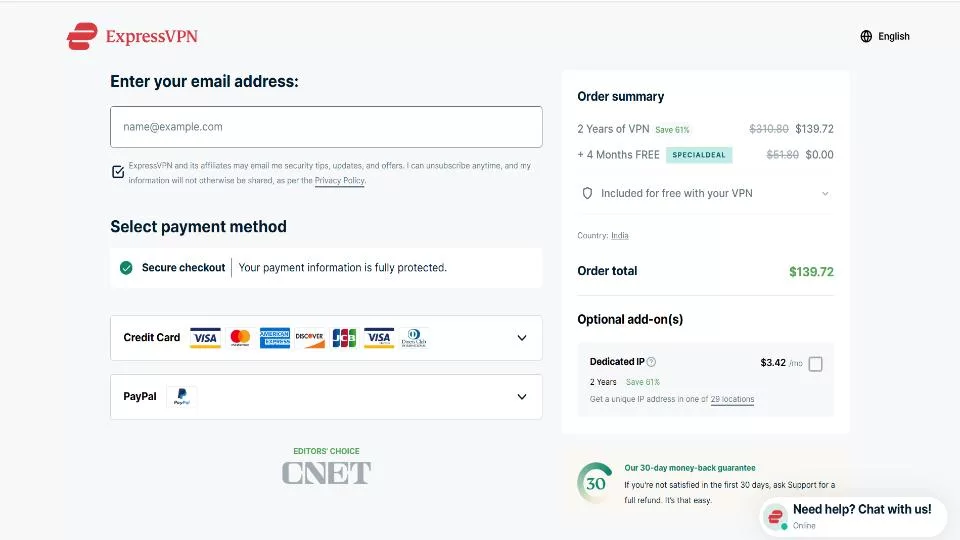Click the Dedicated IP help question icon

[x=651, y=362]
